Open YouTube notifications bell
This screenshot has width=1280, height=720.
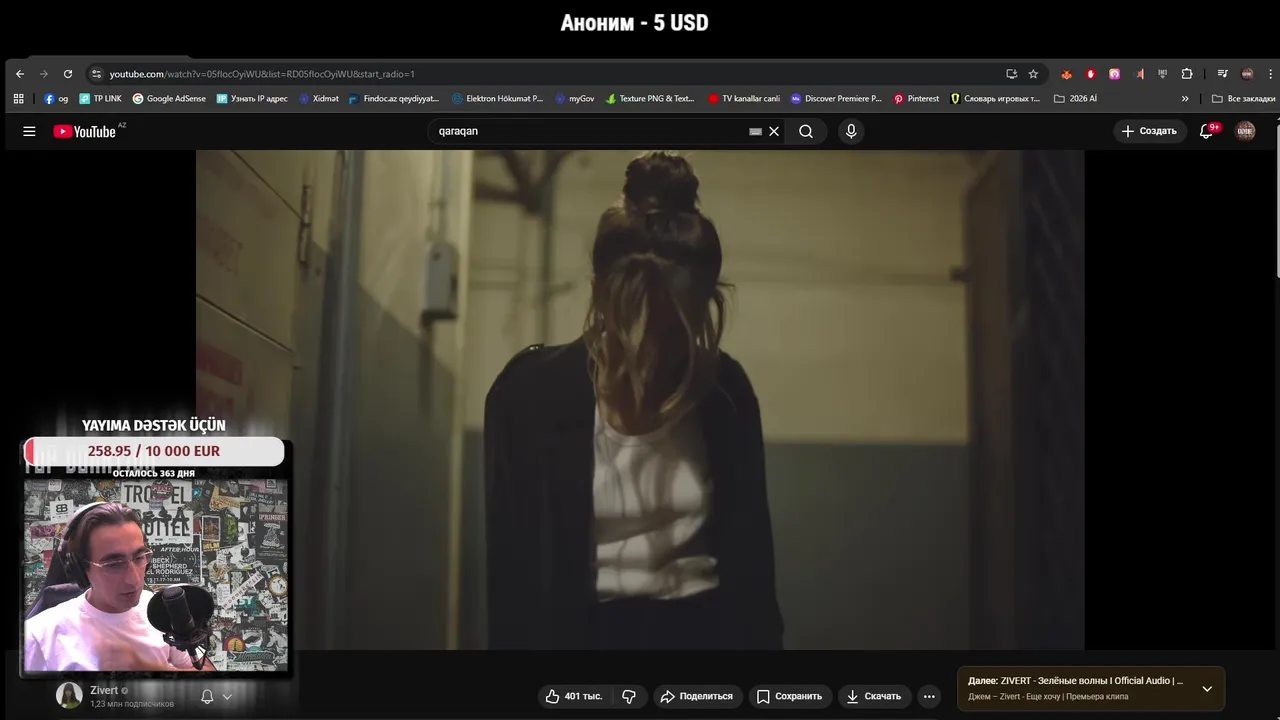(1206, 131)
